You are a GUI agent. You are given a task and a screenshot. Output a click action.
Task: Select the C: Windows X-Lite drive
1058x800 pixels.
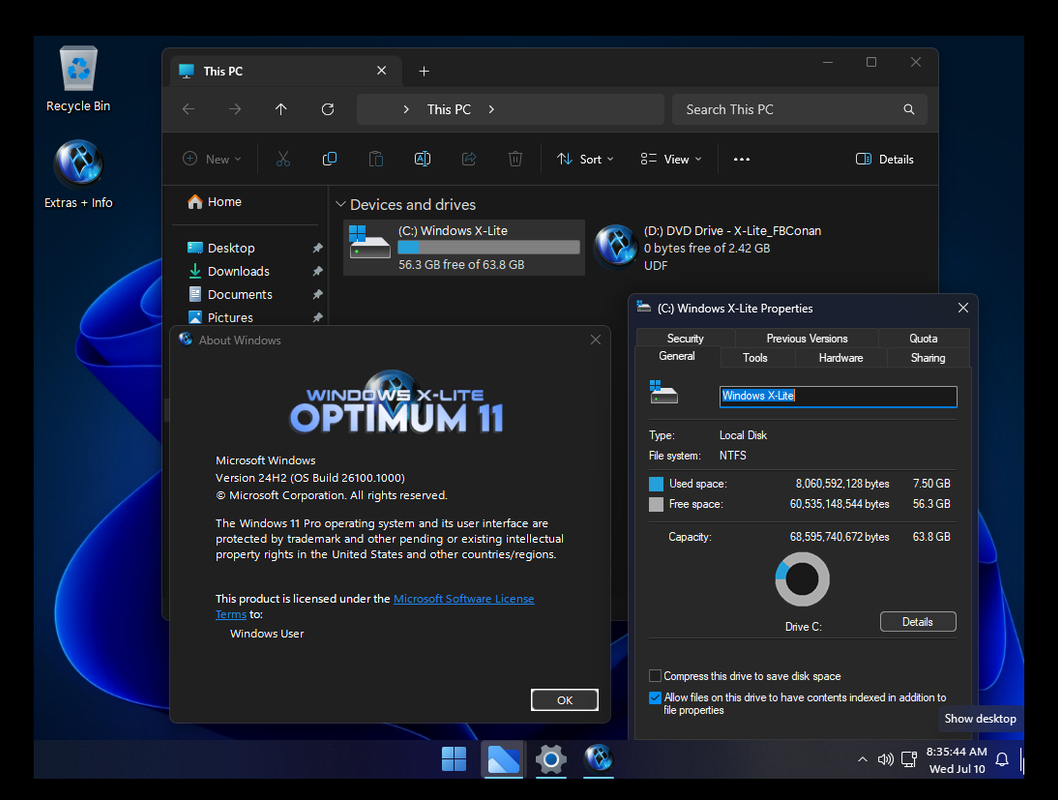464,248
